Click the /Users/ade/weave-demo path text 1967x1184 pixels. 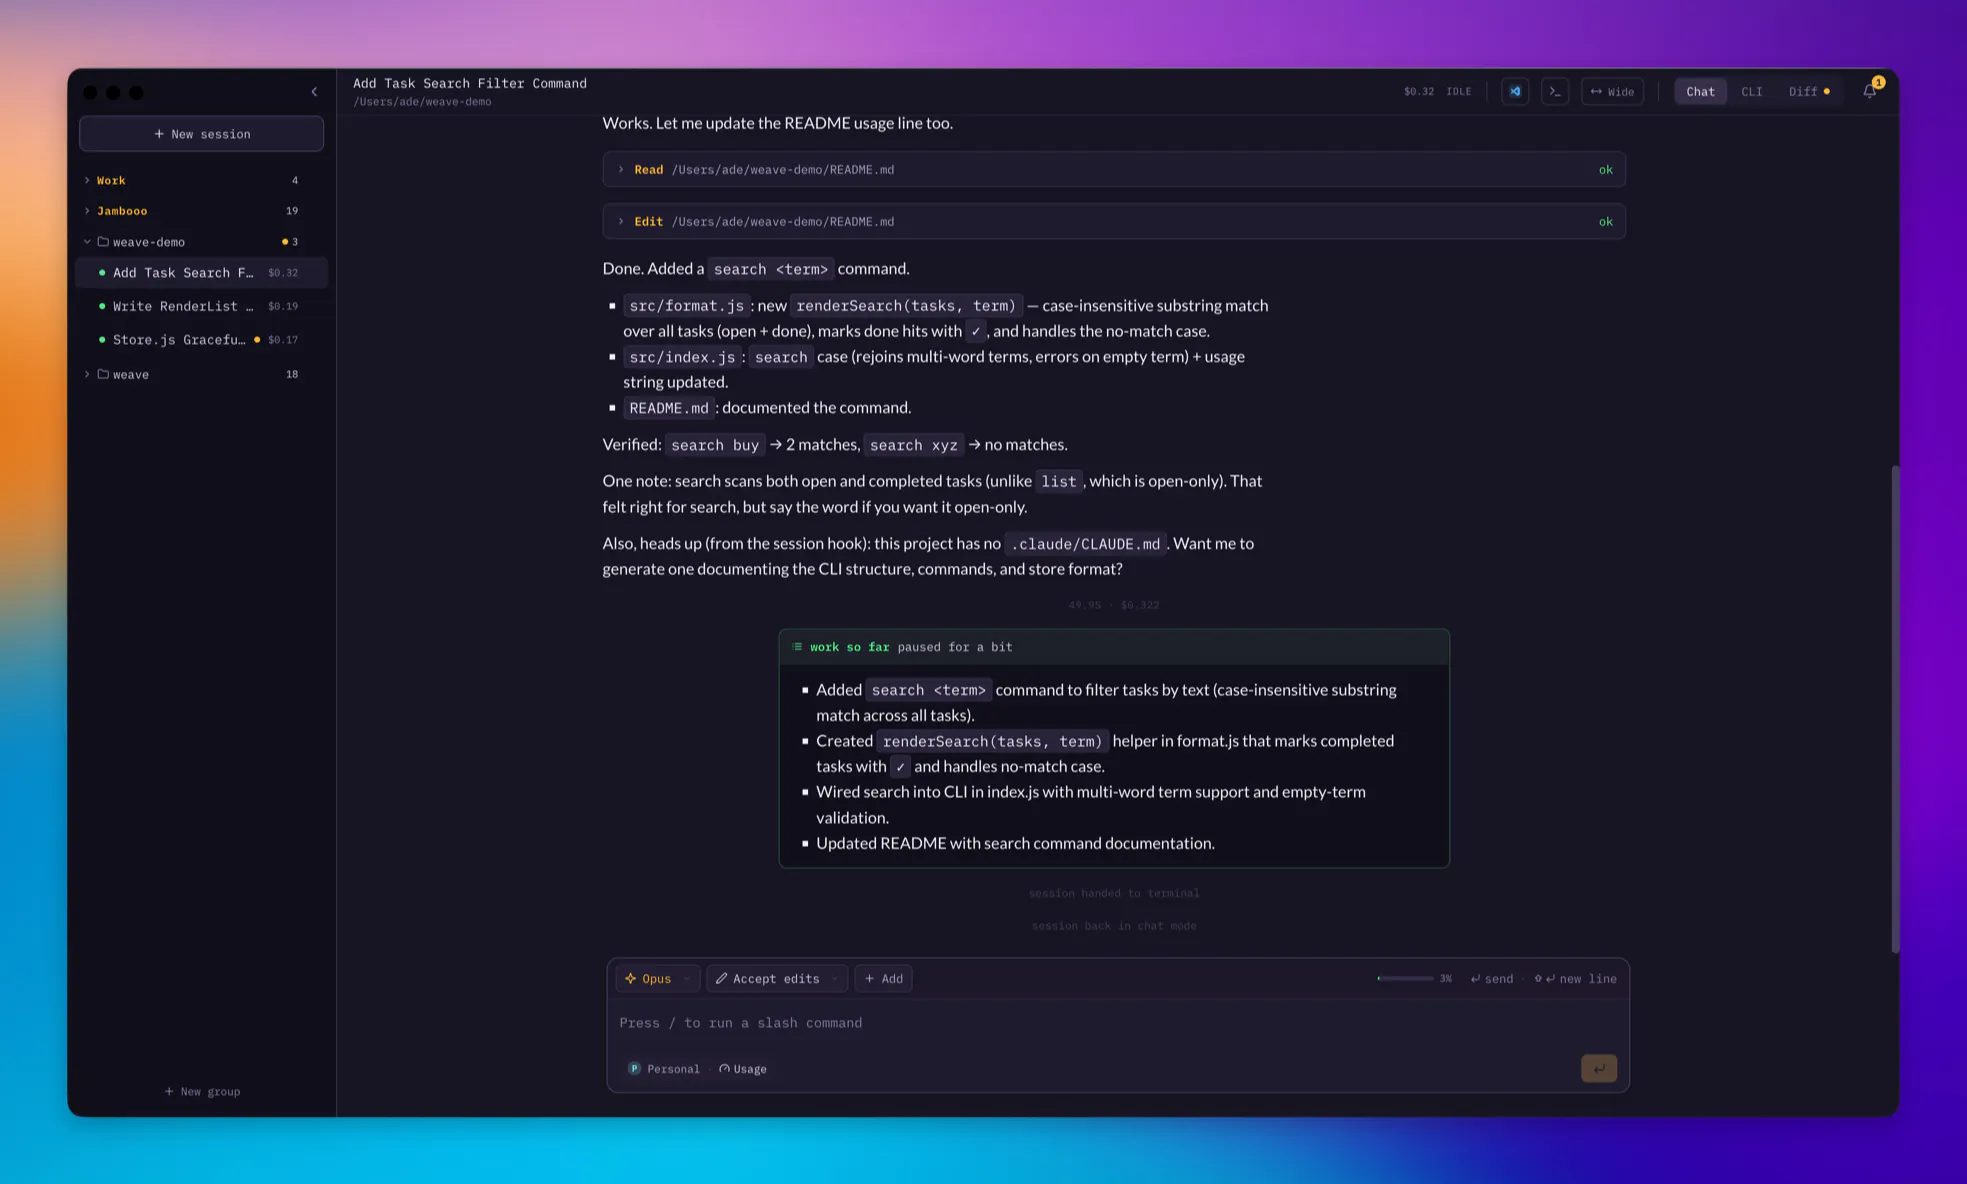click(422, 101)
